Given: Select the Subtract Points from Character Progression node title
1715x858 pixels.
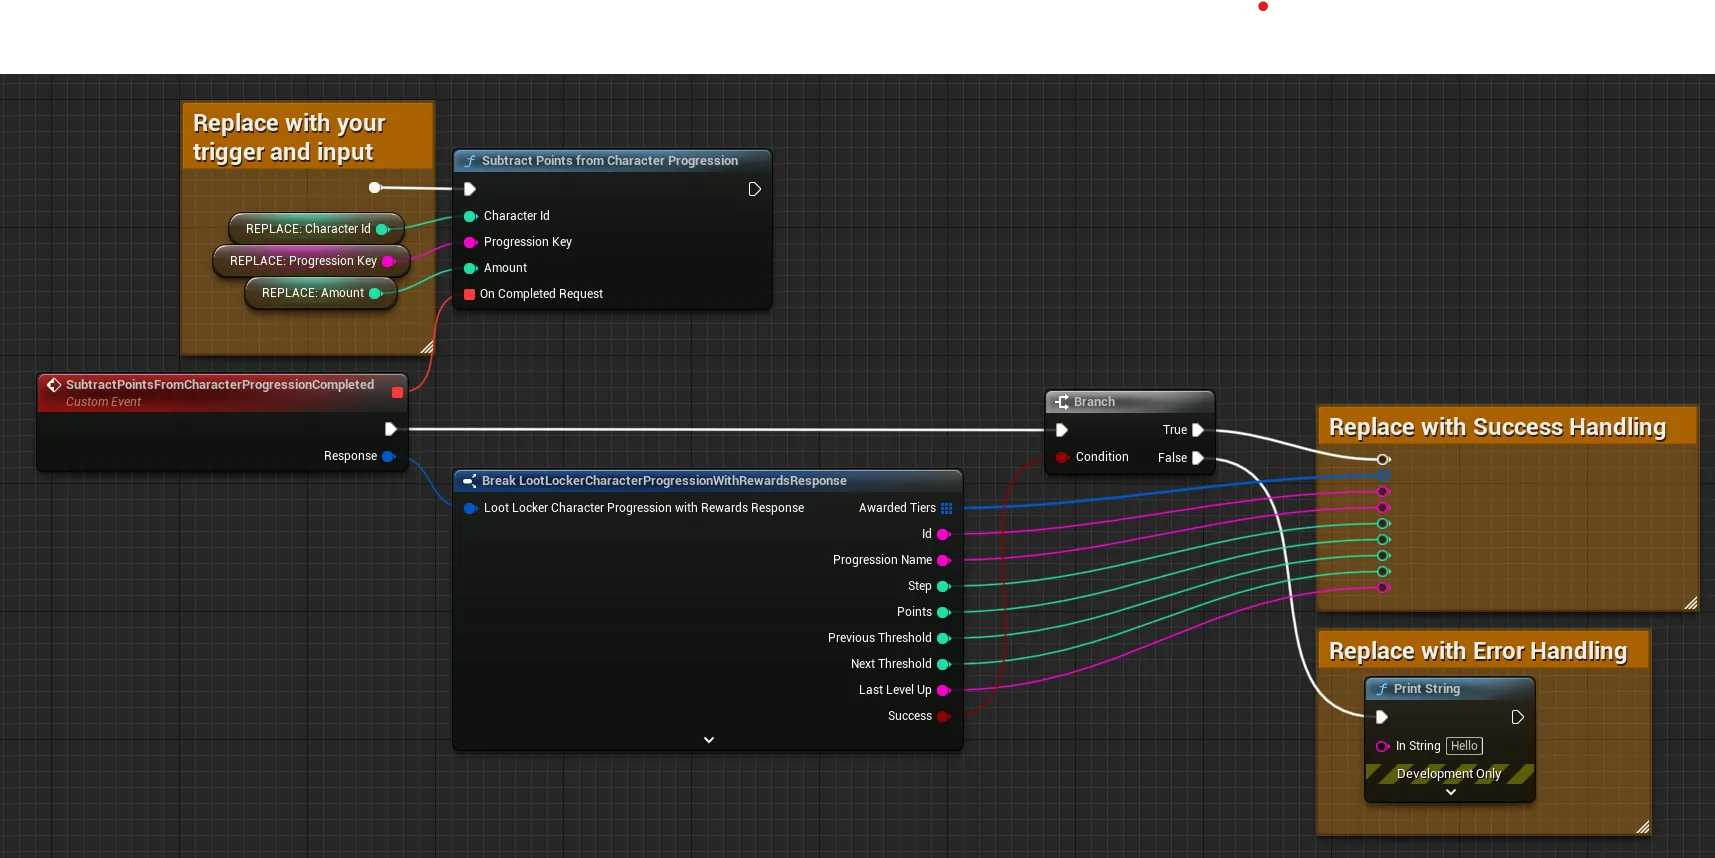Looking at the screenshot, I should 610,161.
